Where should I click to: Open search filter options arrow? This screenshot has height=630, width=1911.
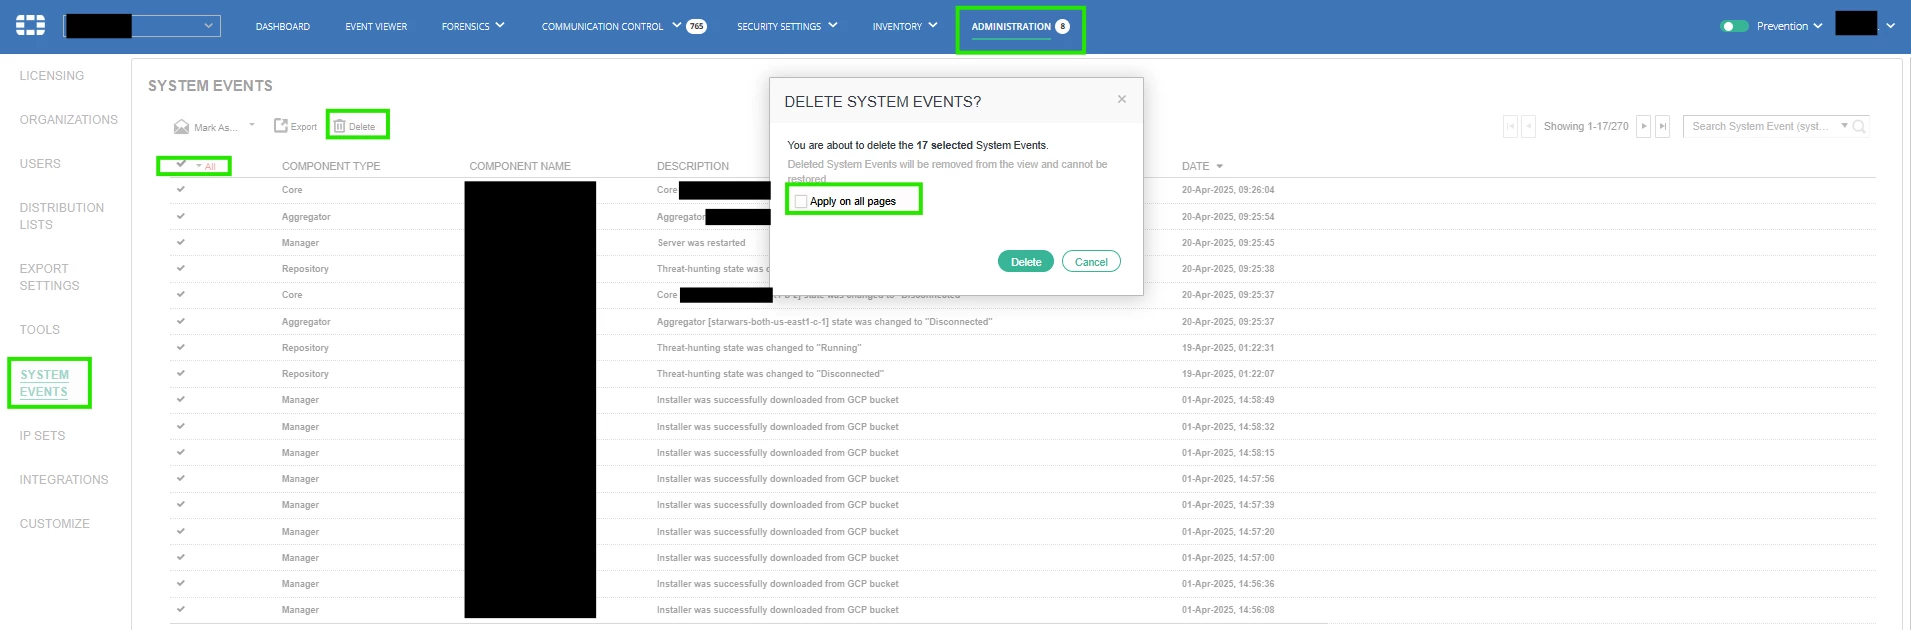coord(1844,125)
